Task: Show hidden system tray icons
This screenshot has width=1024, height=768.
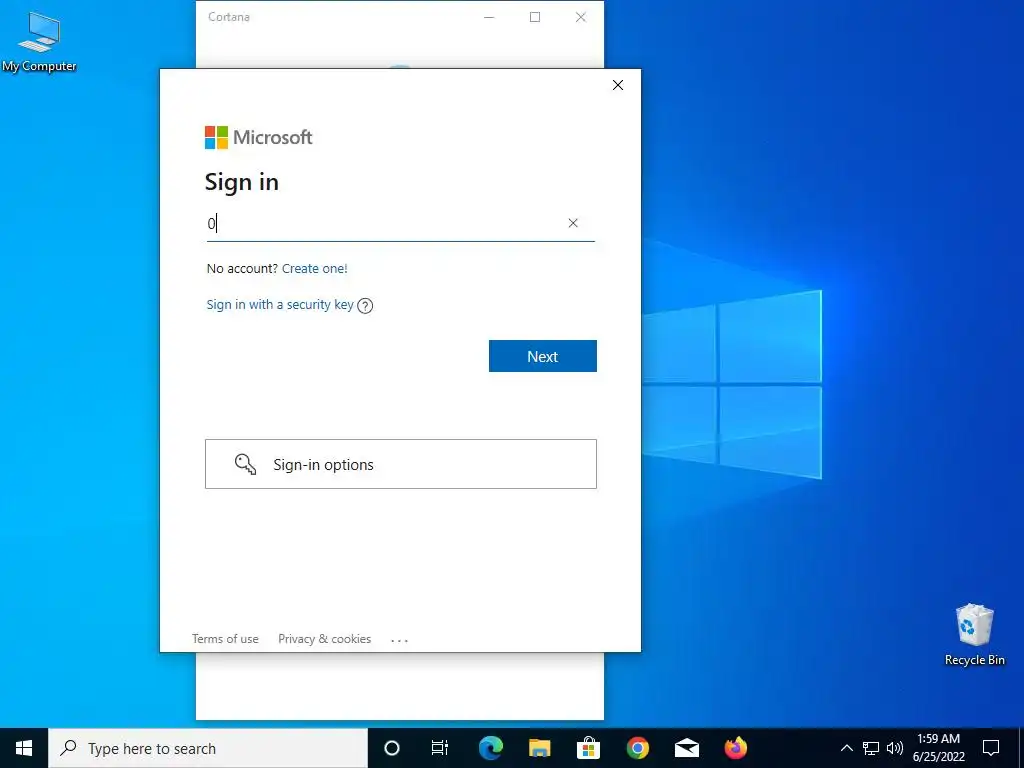Action: pos(846,748)
